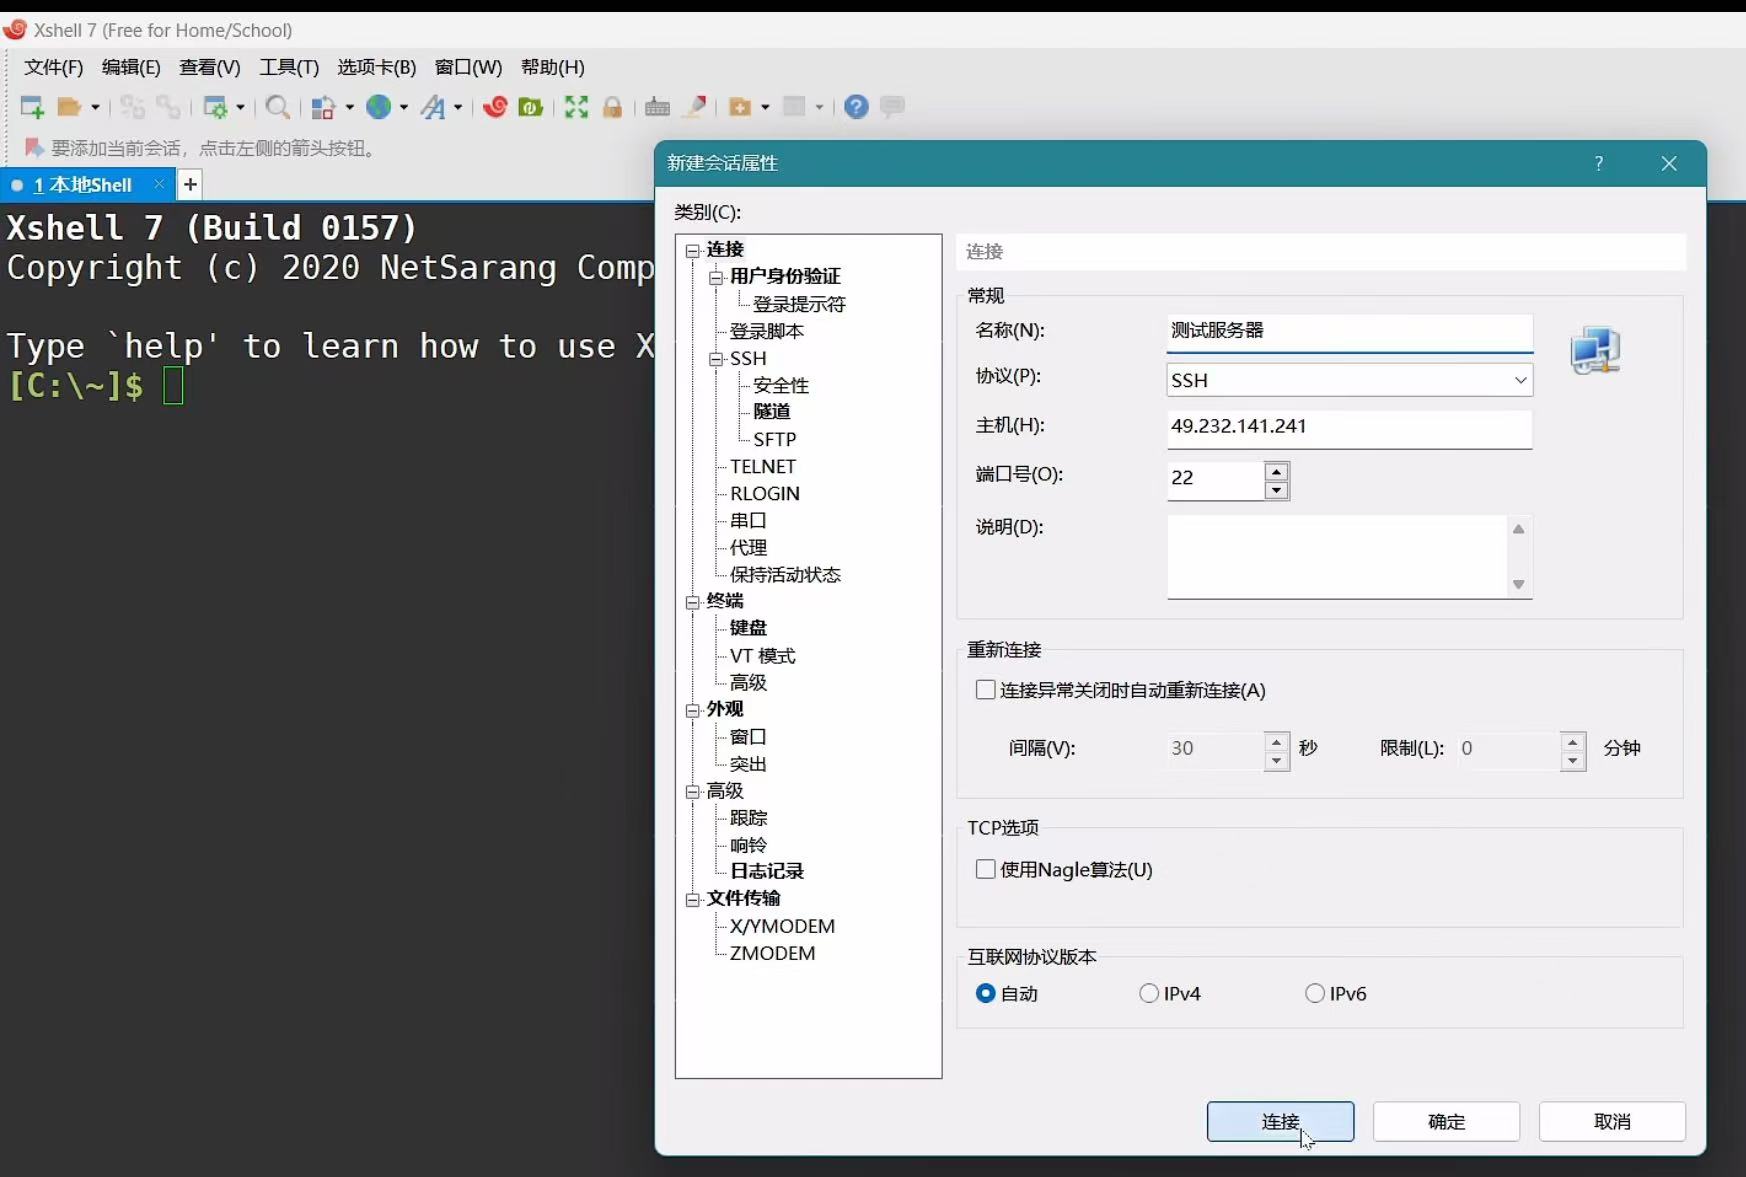Collapse the 文件传输 tree node
Screen dimensions: 1746x1177
(x=692, y=900)
